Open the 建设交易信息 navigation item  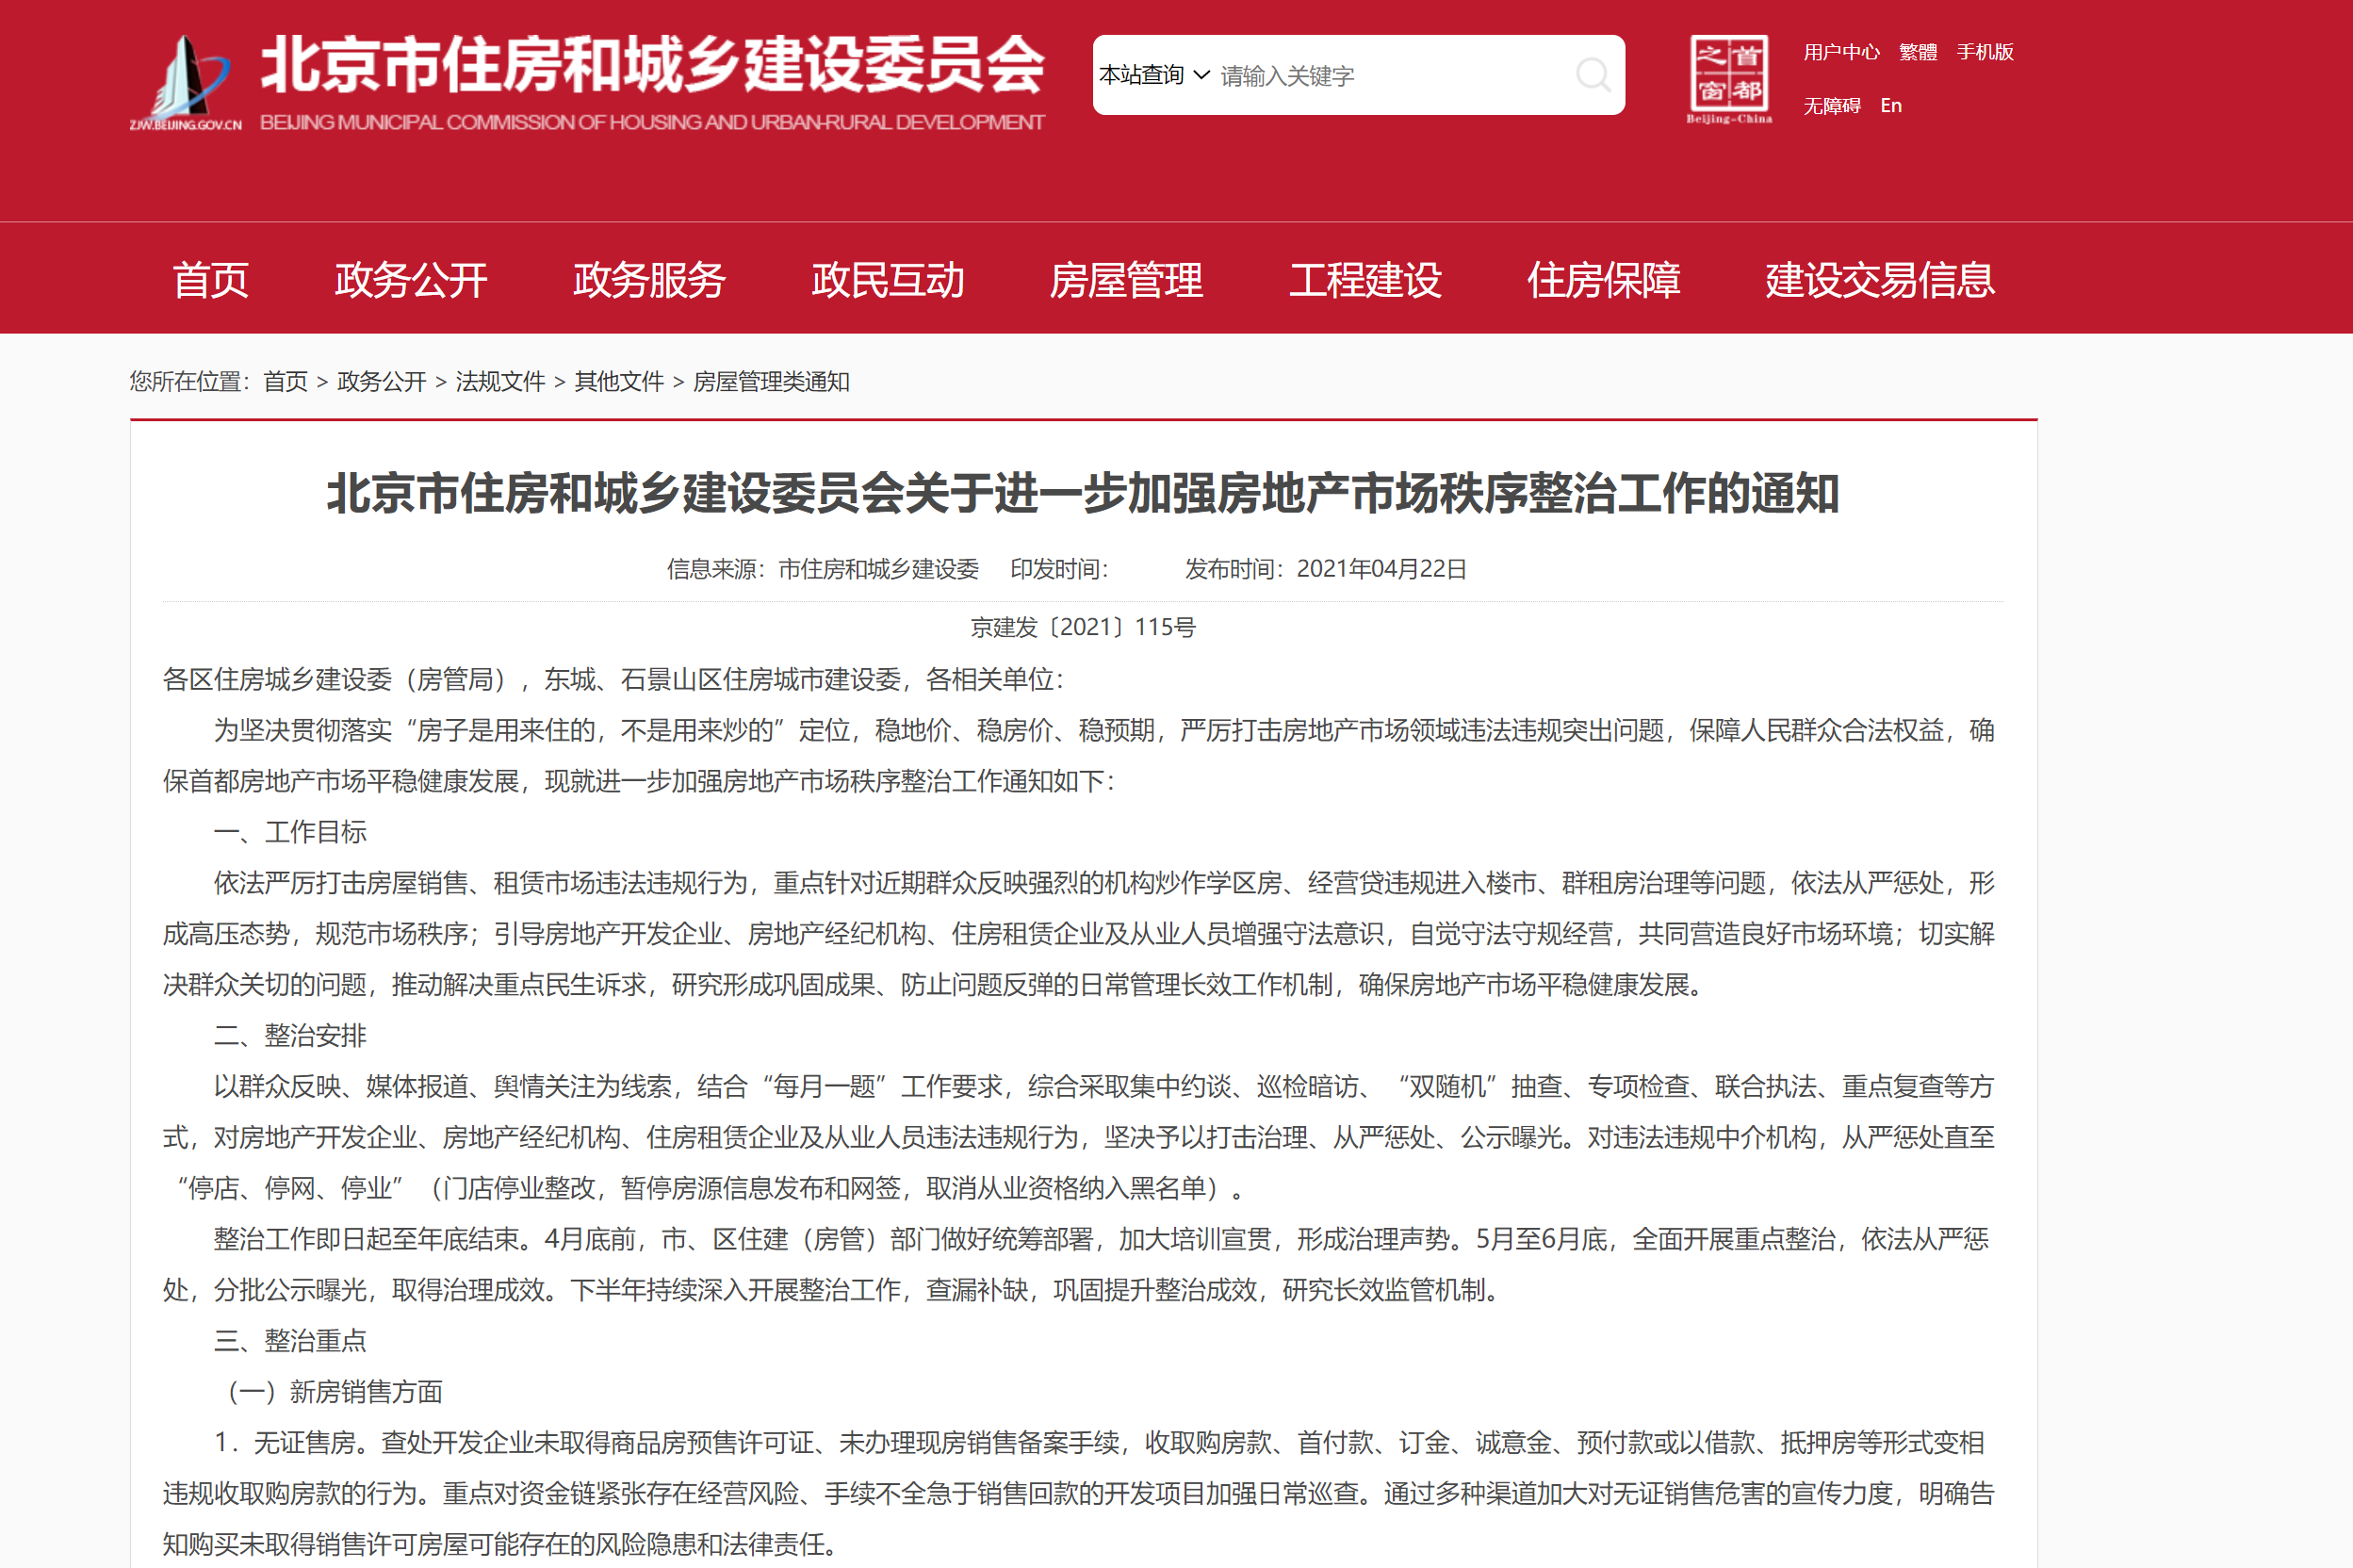[1880, 280]
